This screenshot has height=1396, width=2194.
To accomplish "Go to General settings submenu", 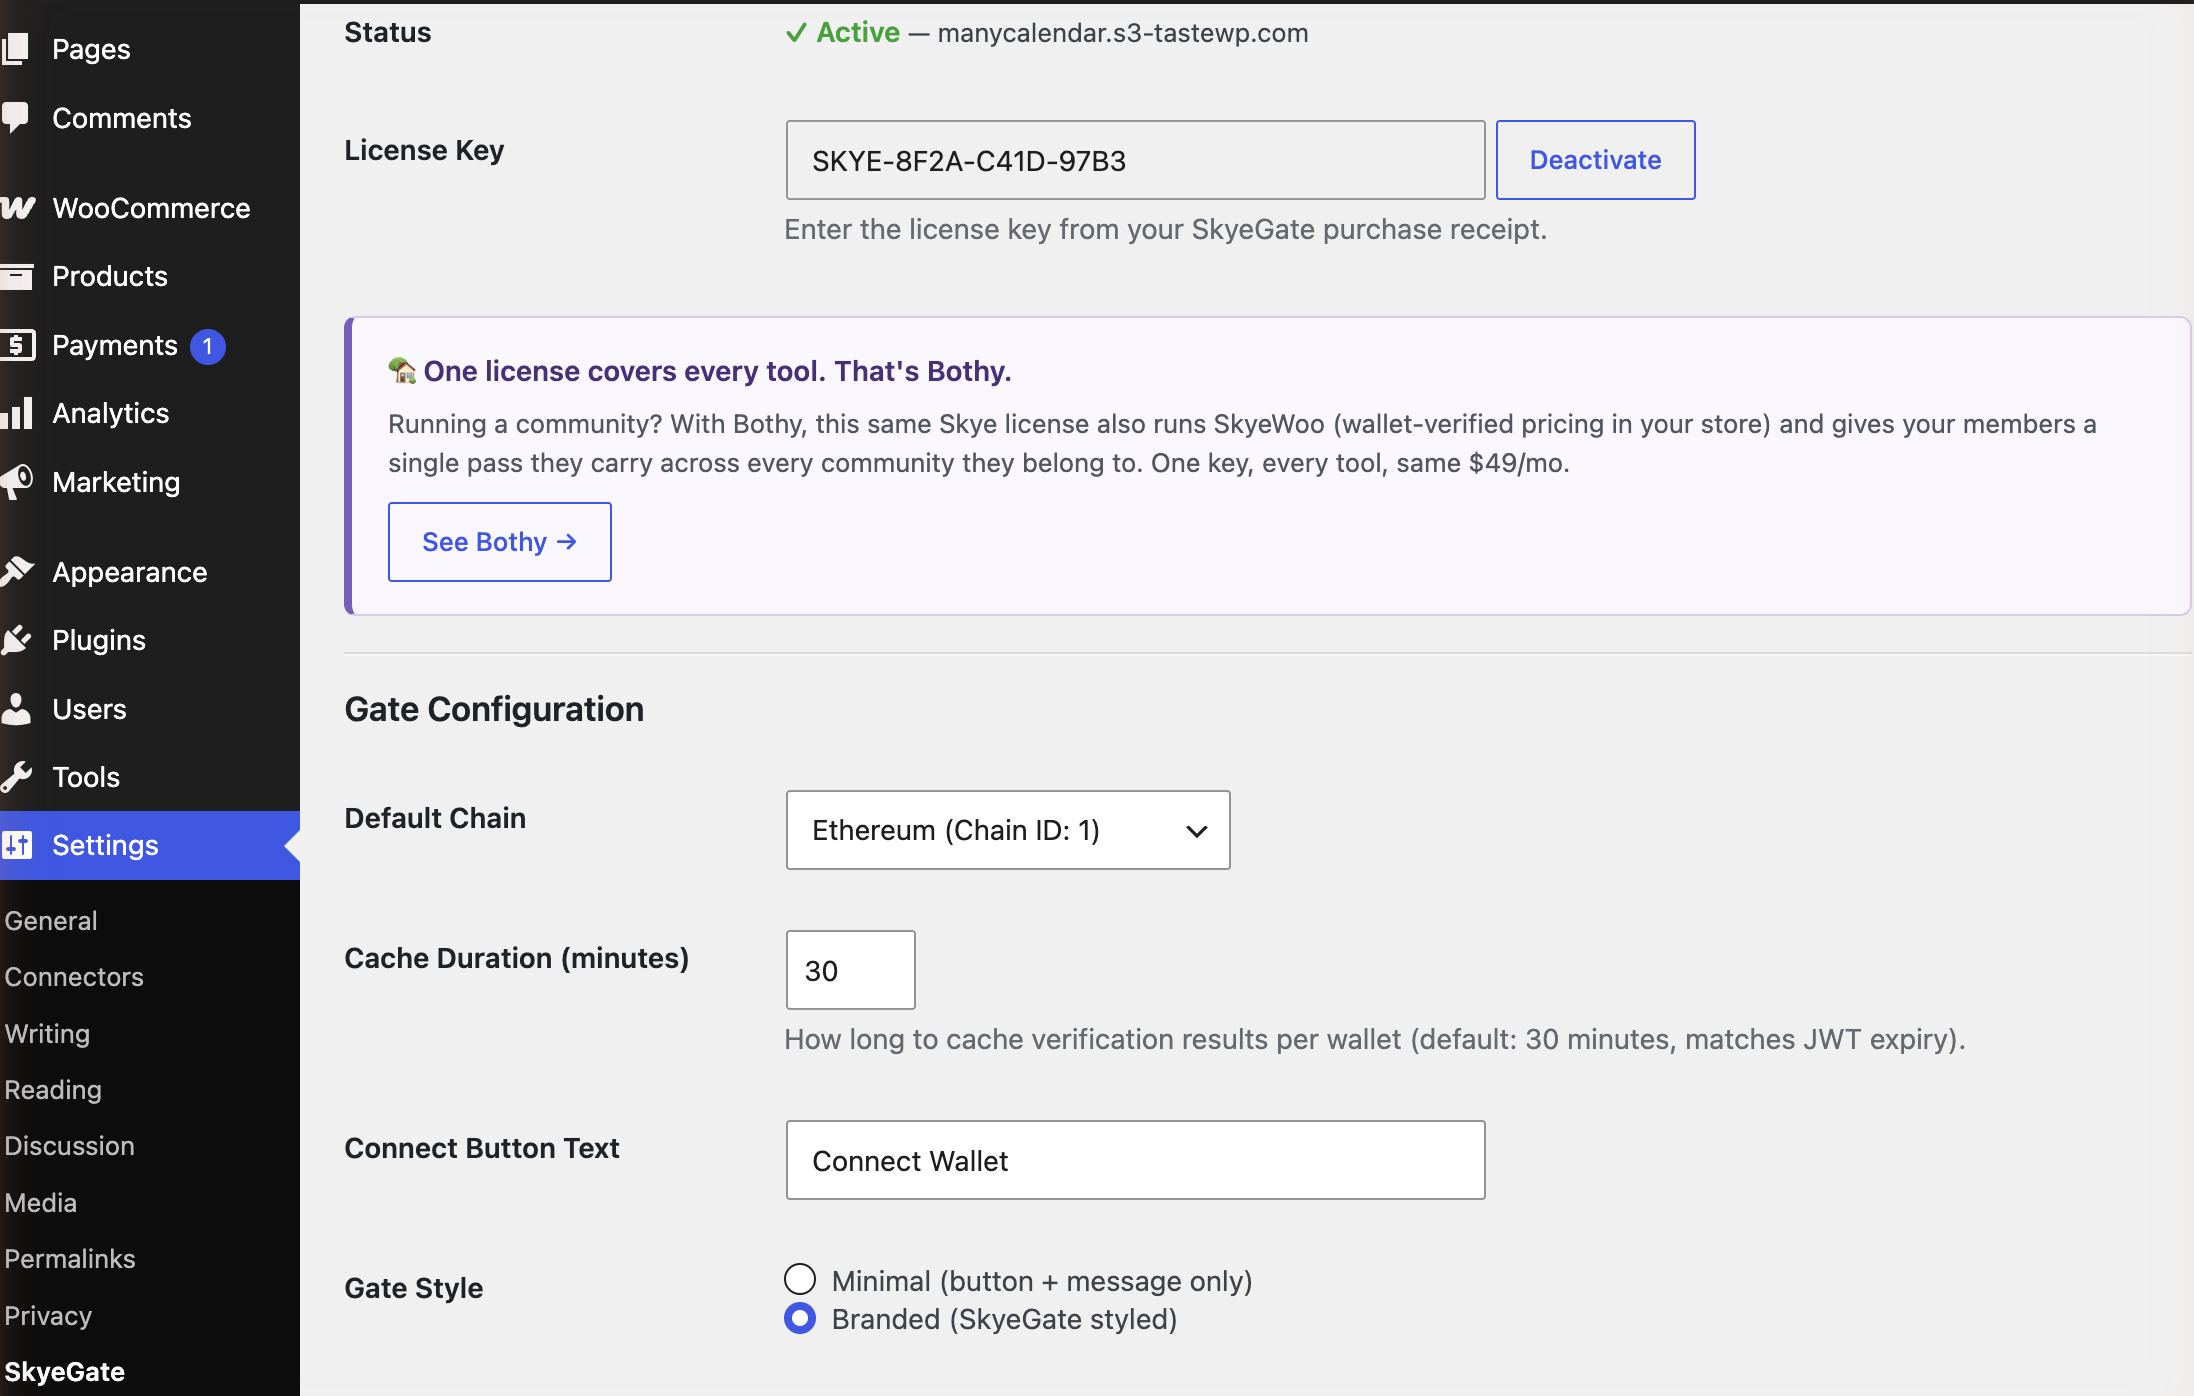I will click(x=51, y=921).
